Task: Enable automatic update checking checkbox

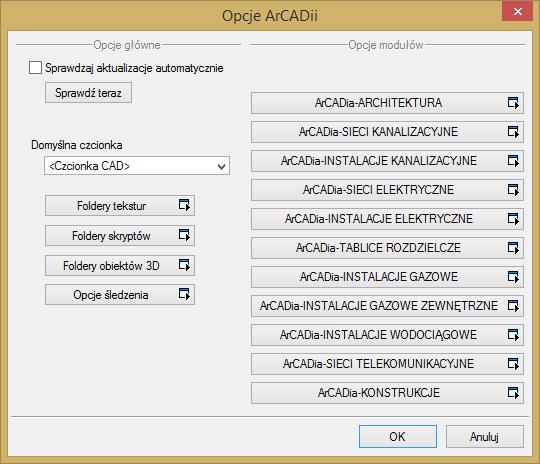Action: [35, 68]
